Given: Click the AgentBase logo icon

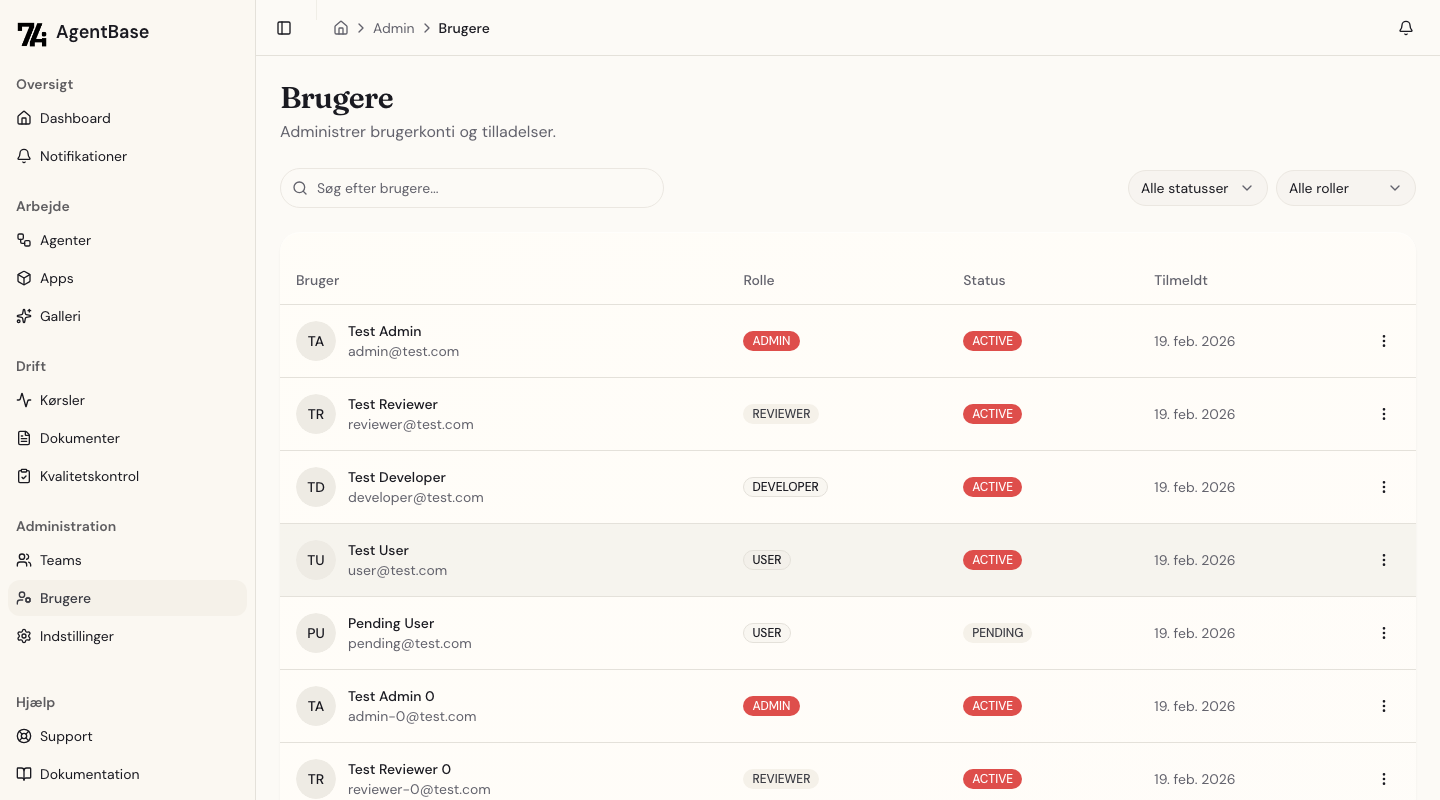Looking at the screenshot, I should (32, 33).
